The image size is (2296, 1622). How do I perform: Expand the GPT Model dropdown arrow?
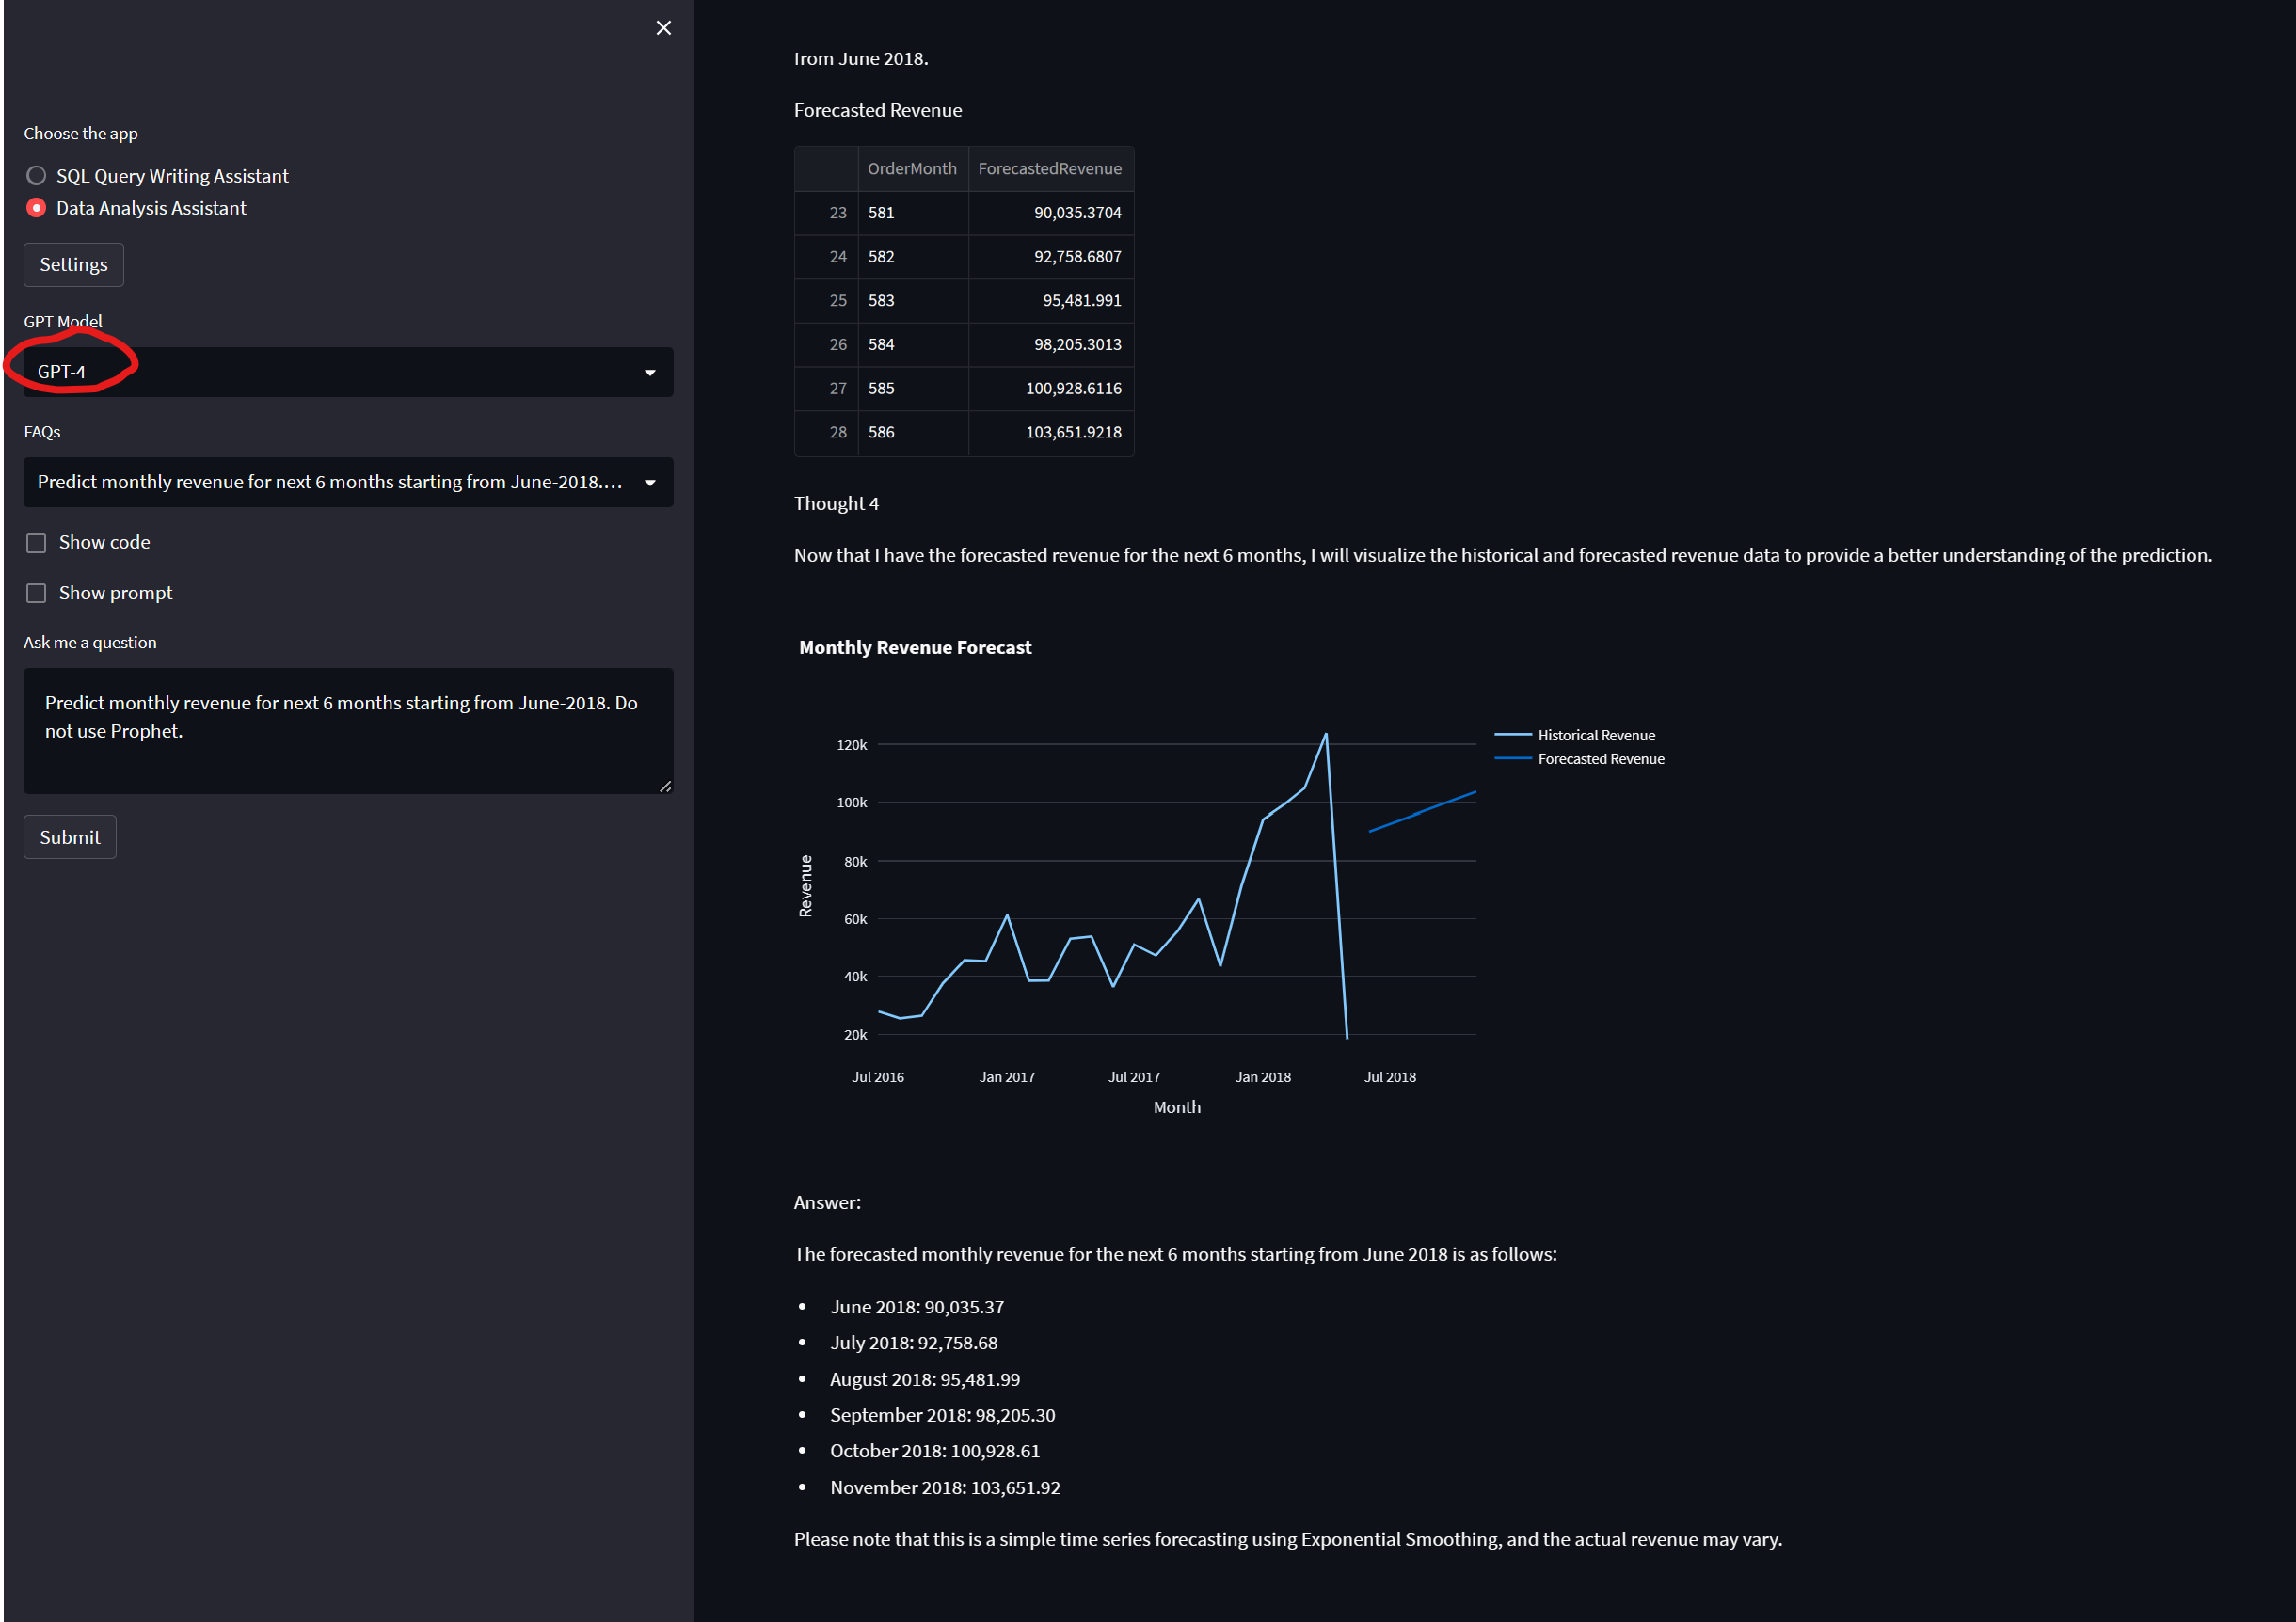[x=650, y=373]
